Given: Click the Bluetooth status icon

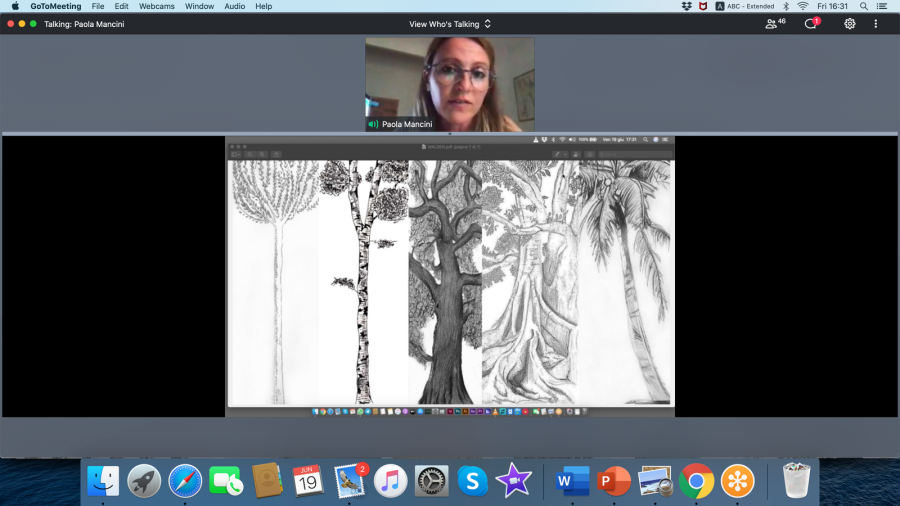Looking at the screenshot, I should (x=786, y=6).
